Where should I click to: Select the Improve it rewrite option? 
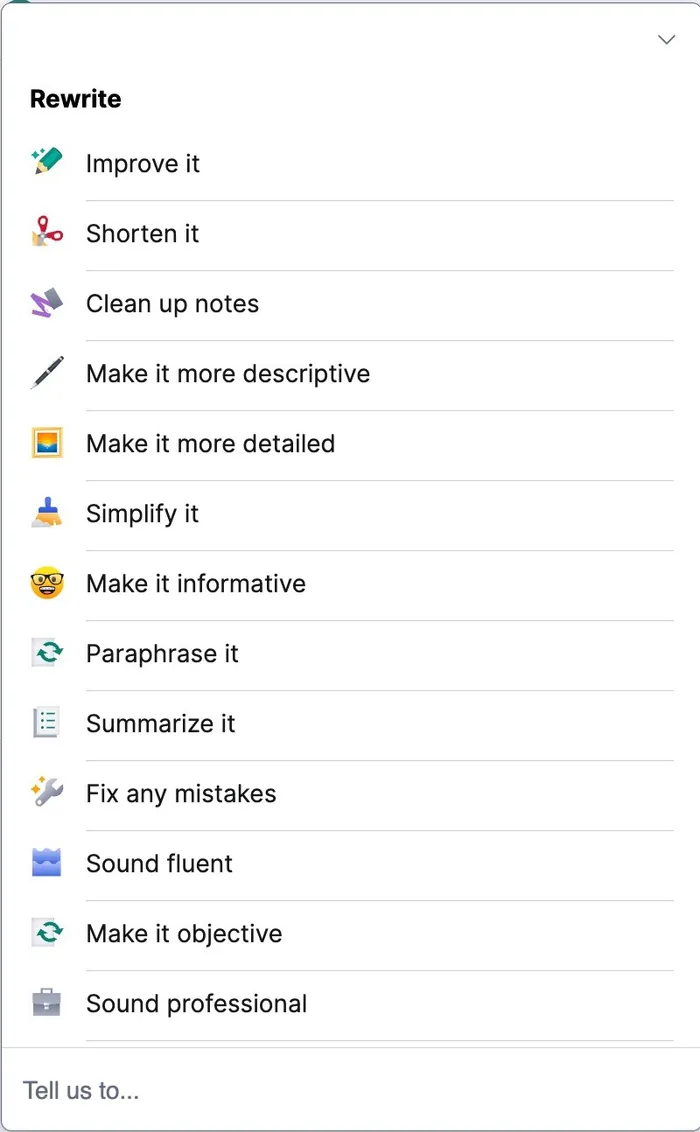click(143, 164)
